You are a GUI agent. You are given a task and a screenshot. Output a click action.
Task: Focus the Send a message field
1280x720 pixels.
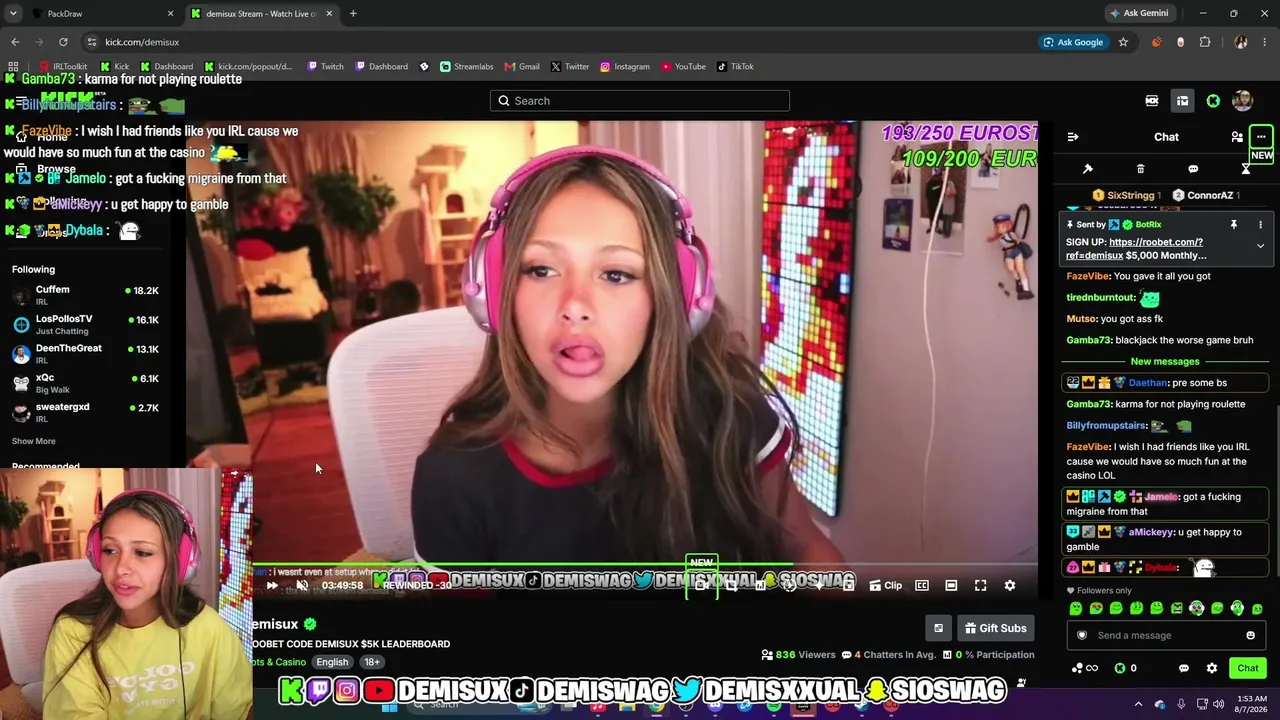pyautogui.click(x=1166, y=635)
